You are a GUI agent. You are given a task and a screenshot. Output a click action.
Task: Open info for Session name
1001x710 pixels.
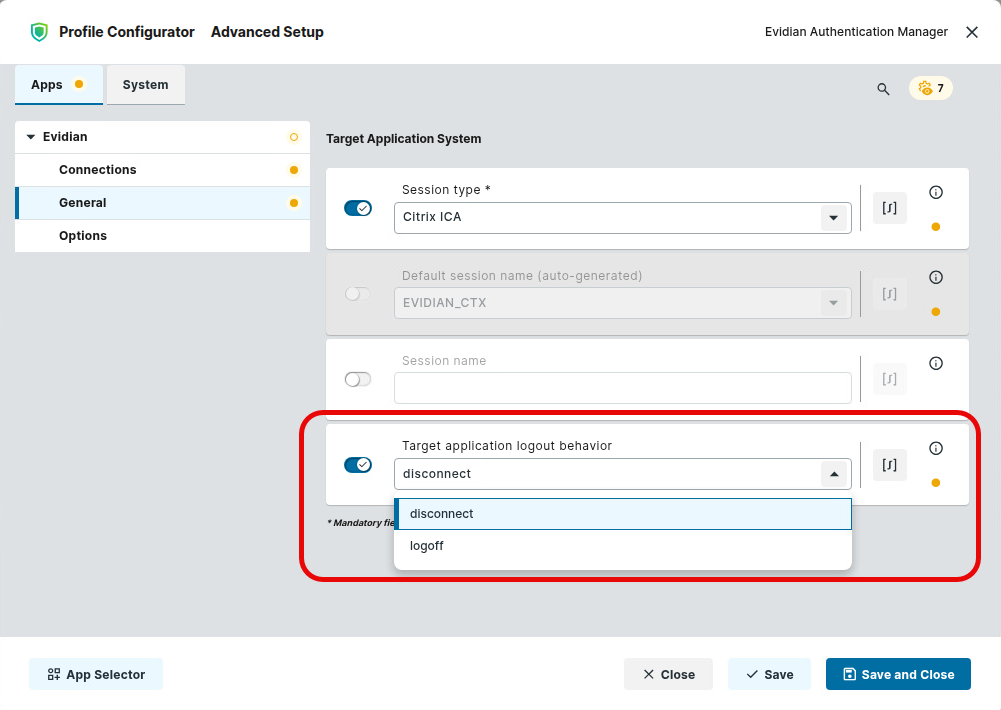936,363
